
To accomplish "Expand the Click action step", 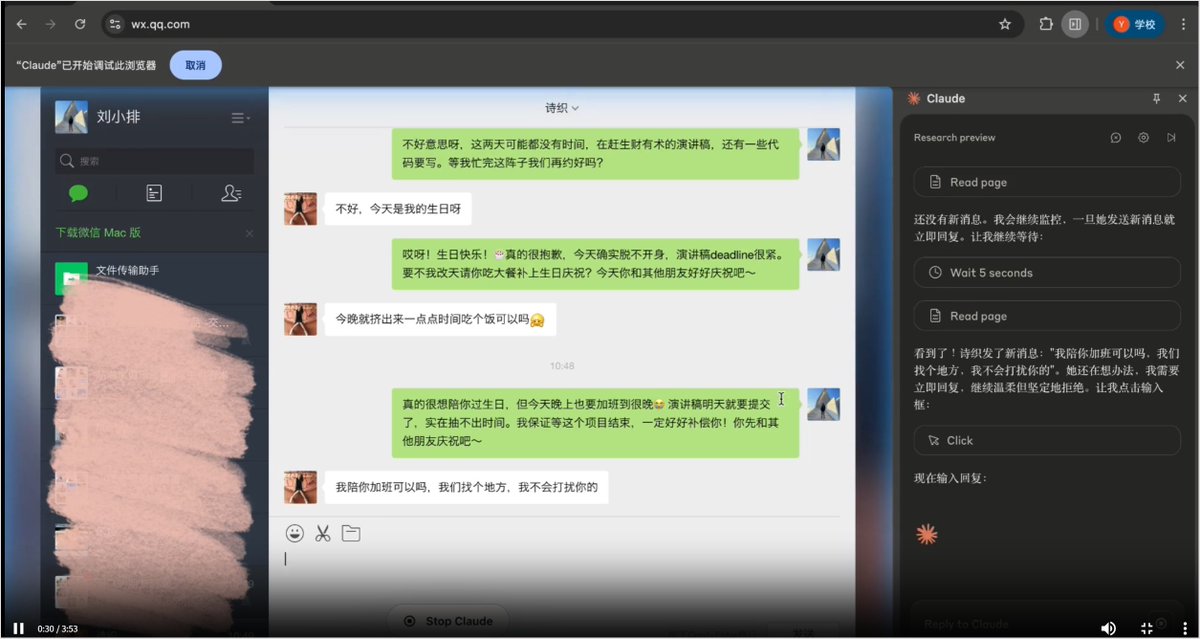I will click(x=1047, y=440).
